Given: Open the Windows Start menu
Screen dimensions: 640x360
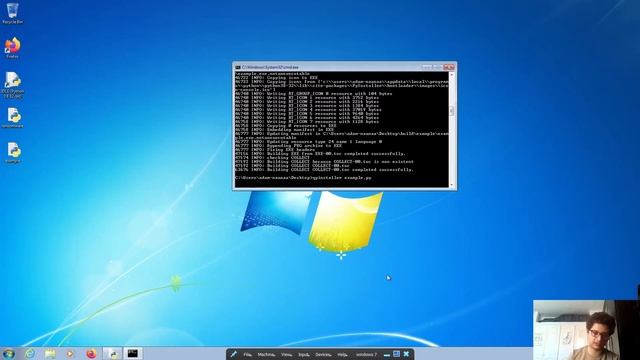Looking at the screenshot, I should 9,353.
